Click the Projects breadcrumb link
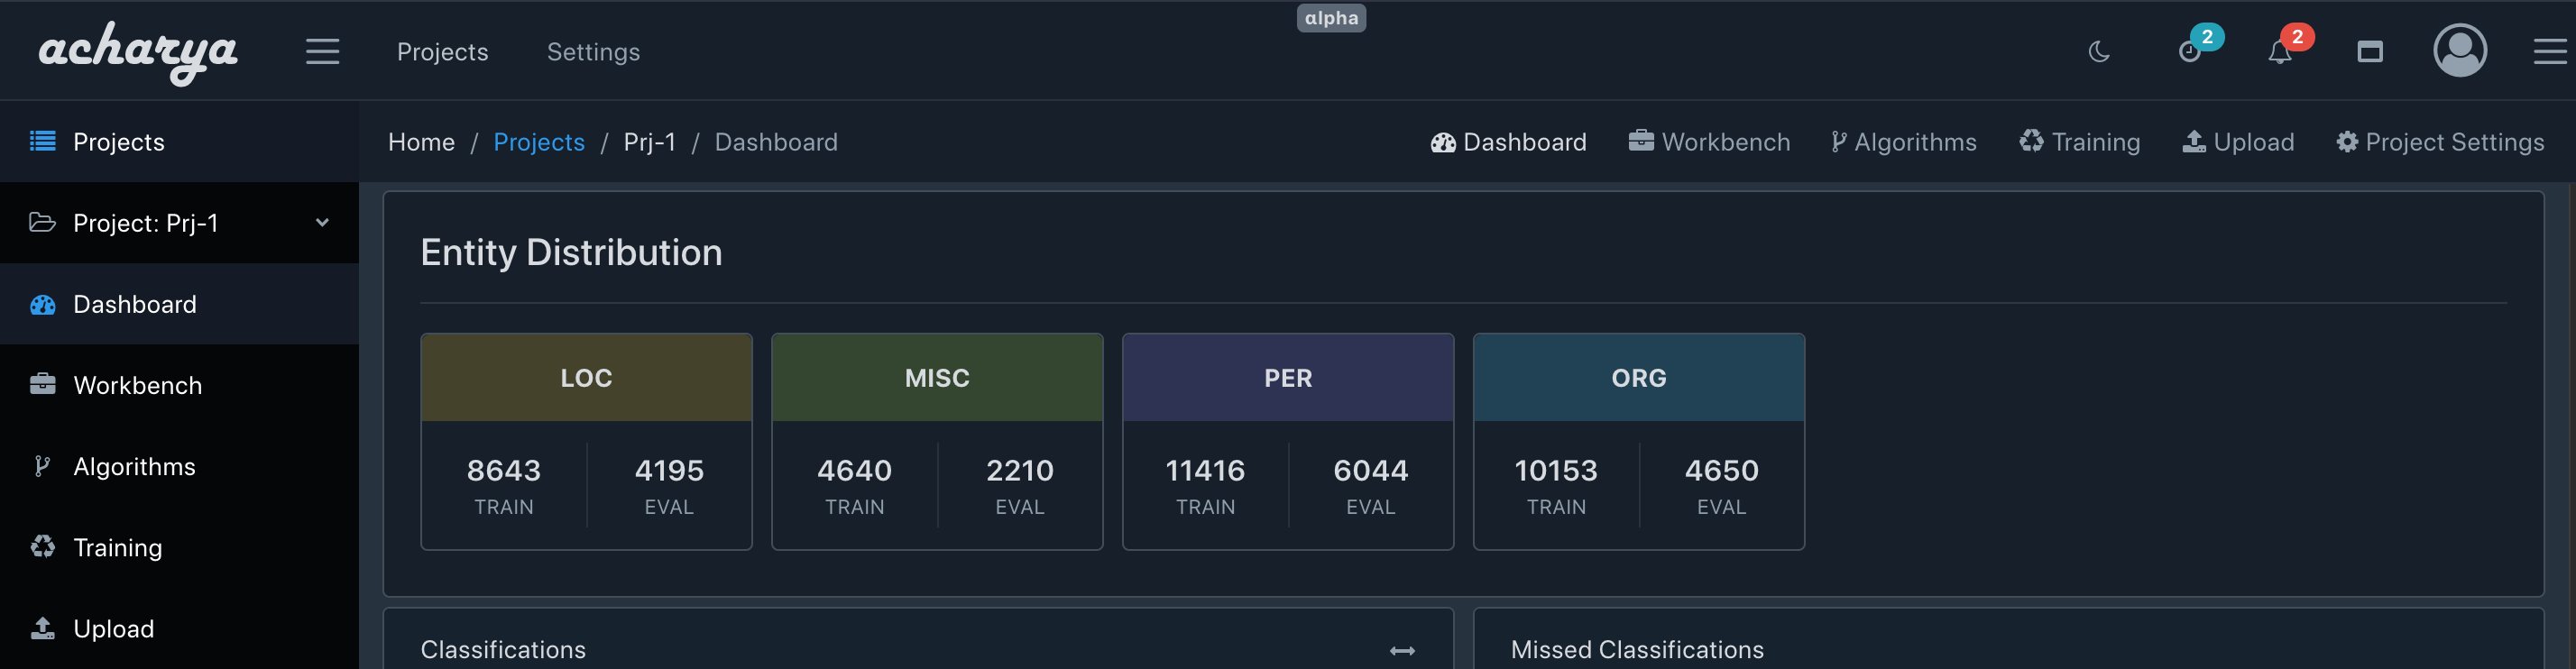The width and height of the screenshot is (2576, 669). [x=539, y=142]
